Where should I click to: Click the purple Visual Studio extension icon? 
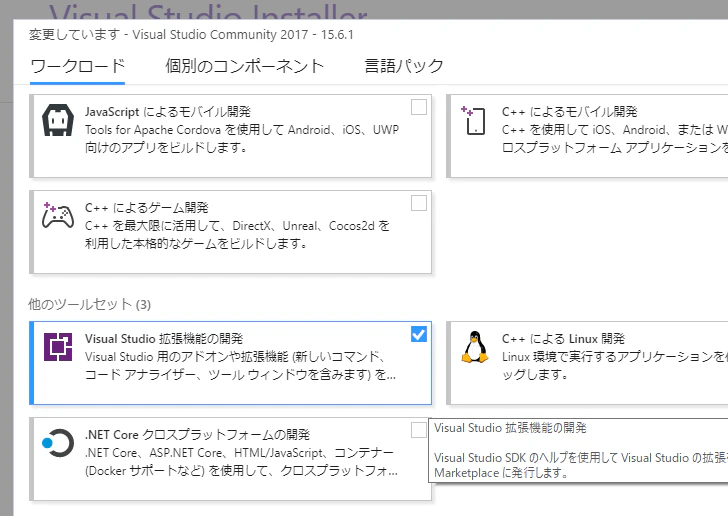point(58,347)
